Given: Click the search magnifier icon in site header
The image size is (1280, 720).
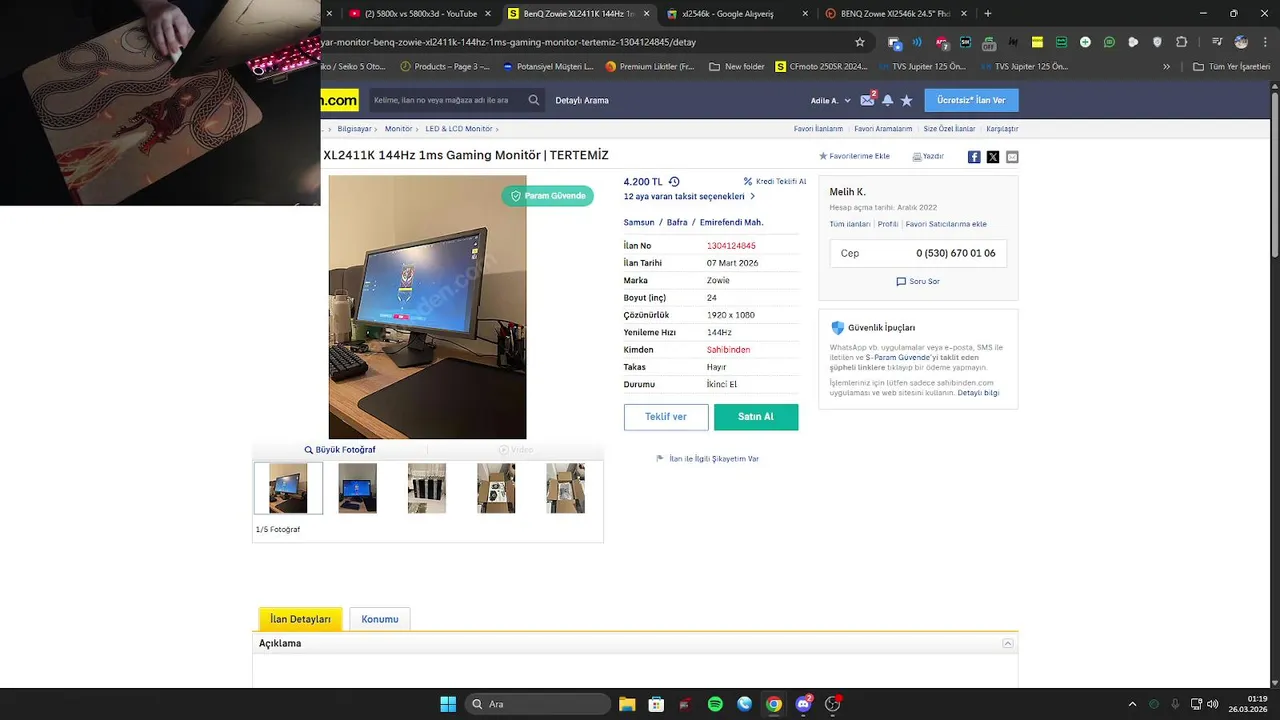Looking at the screenshot, I should click(x=534, y=100).
